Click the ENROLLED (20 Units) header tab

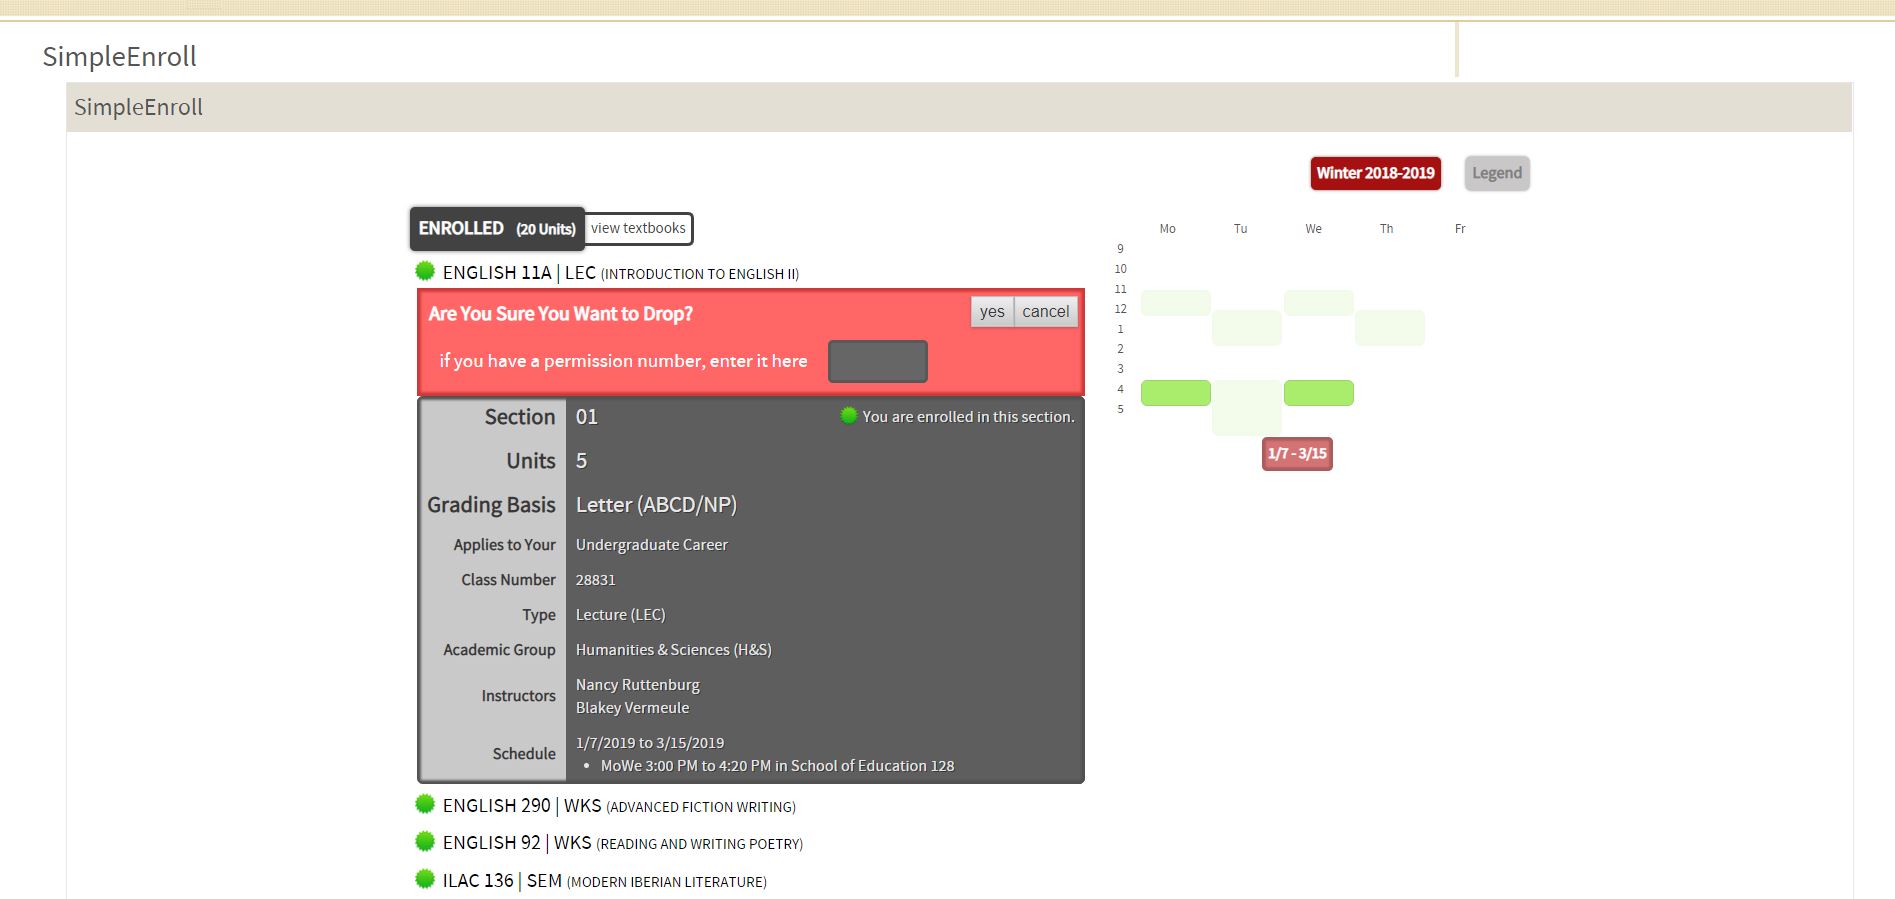point(497,229)
